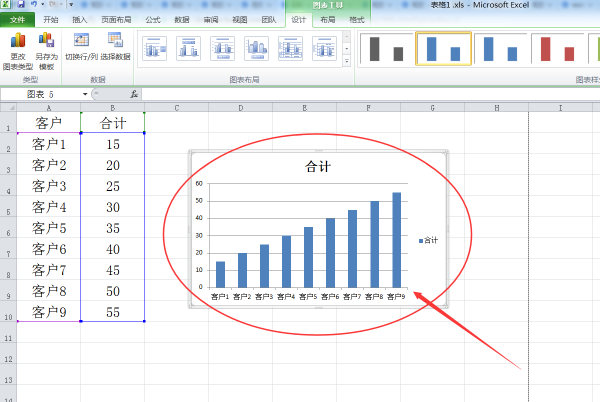Choose first chart layout thumbnail
600x402 pixels.
pos(155,49)
